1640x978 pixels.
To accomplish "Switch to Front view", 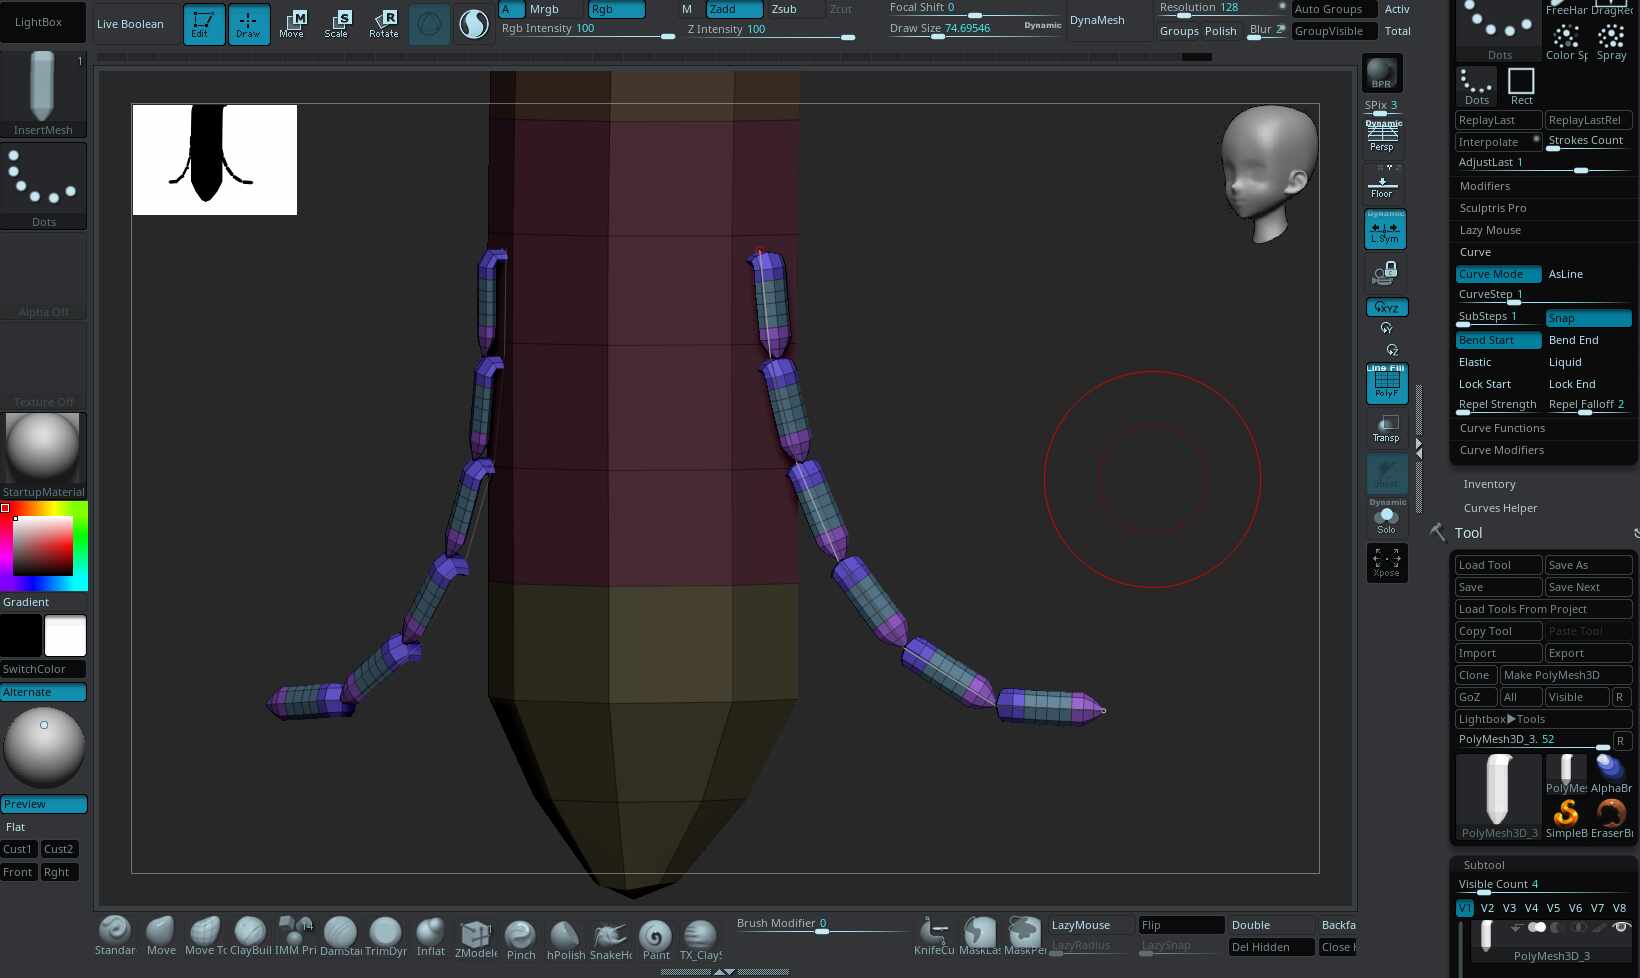I will [19, 872].
